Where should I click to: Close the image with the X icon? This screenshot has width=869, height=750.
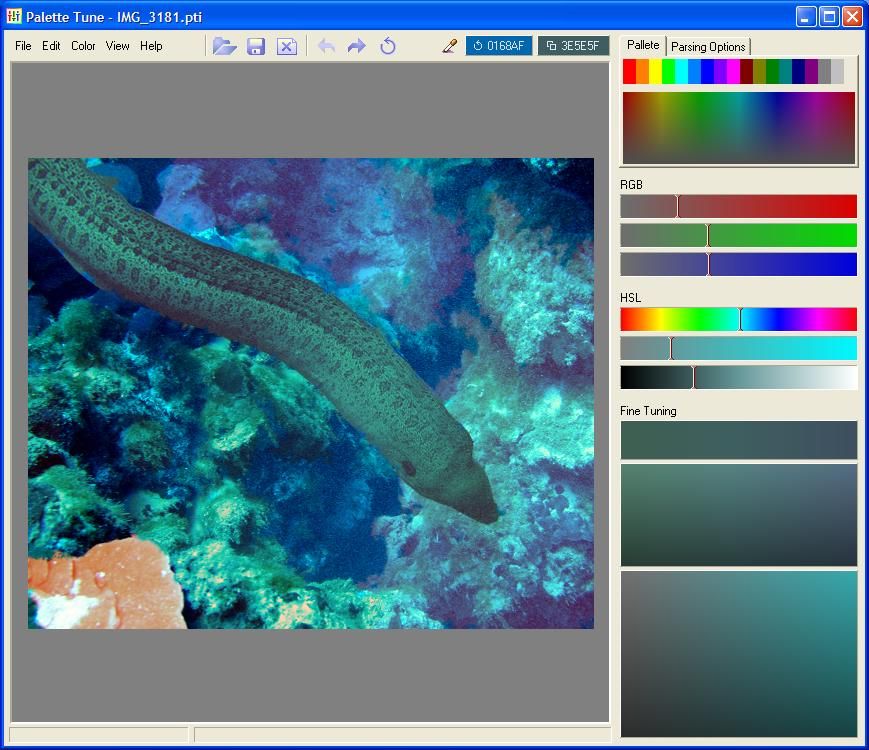[287, 45]
